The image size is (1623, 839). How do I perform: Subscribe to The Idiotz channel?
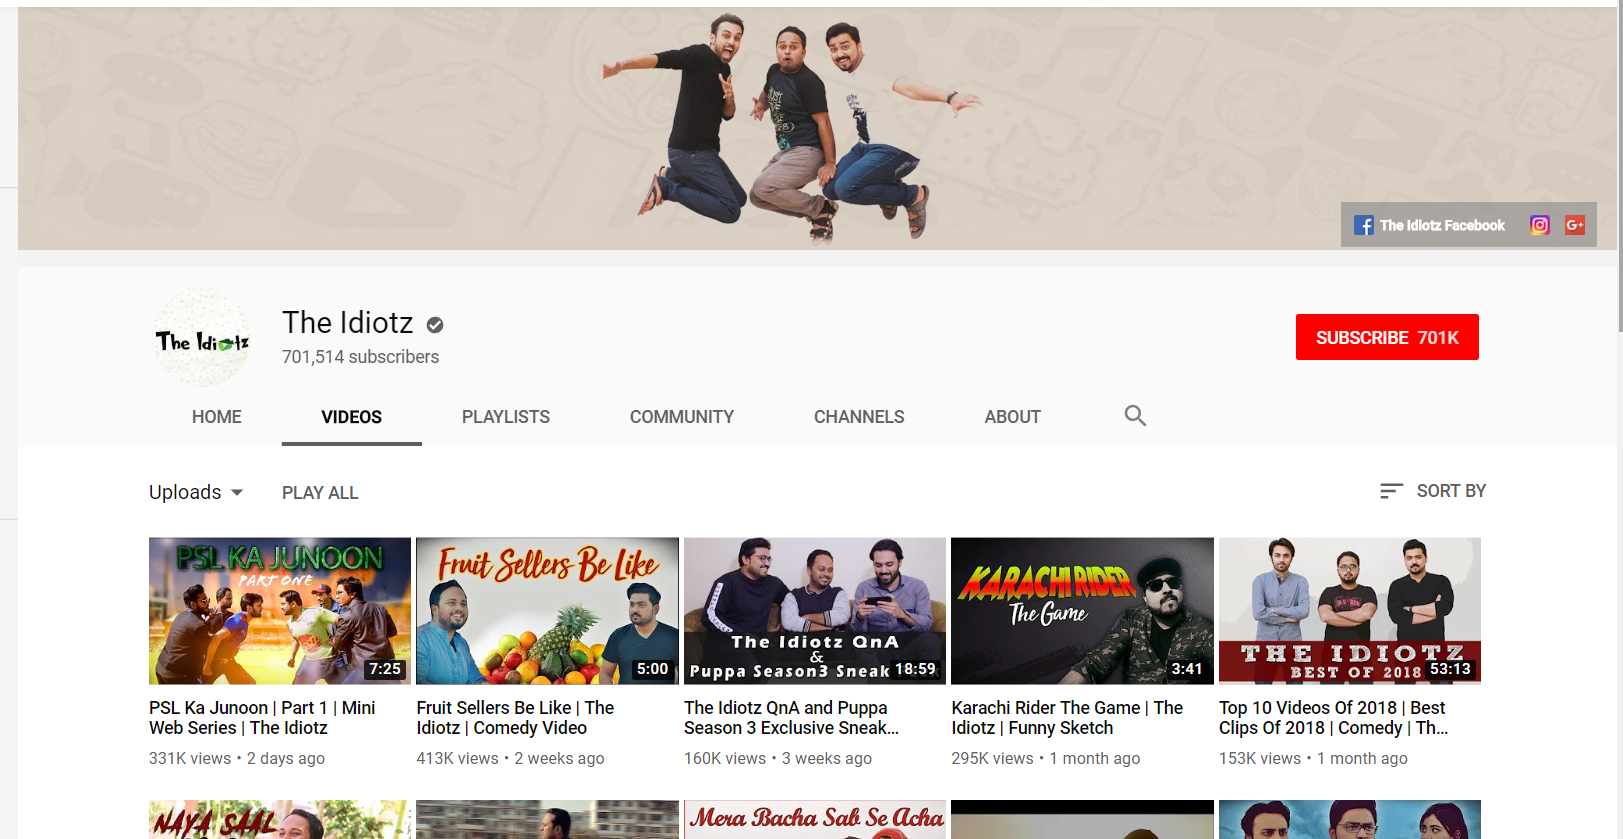pos(1387,337)
